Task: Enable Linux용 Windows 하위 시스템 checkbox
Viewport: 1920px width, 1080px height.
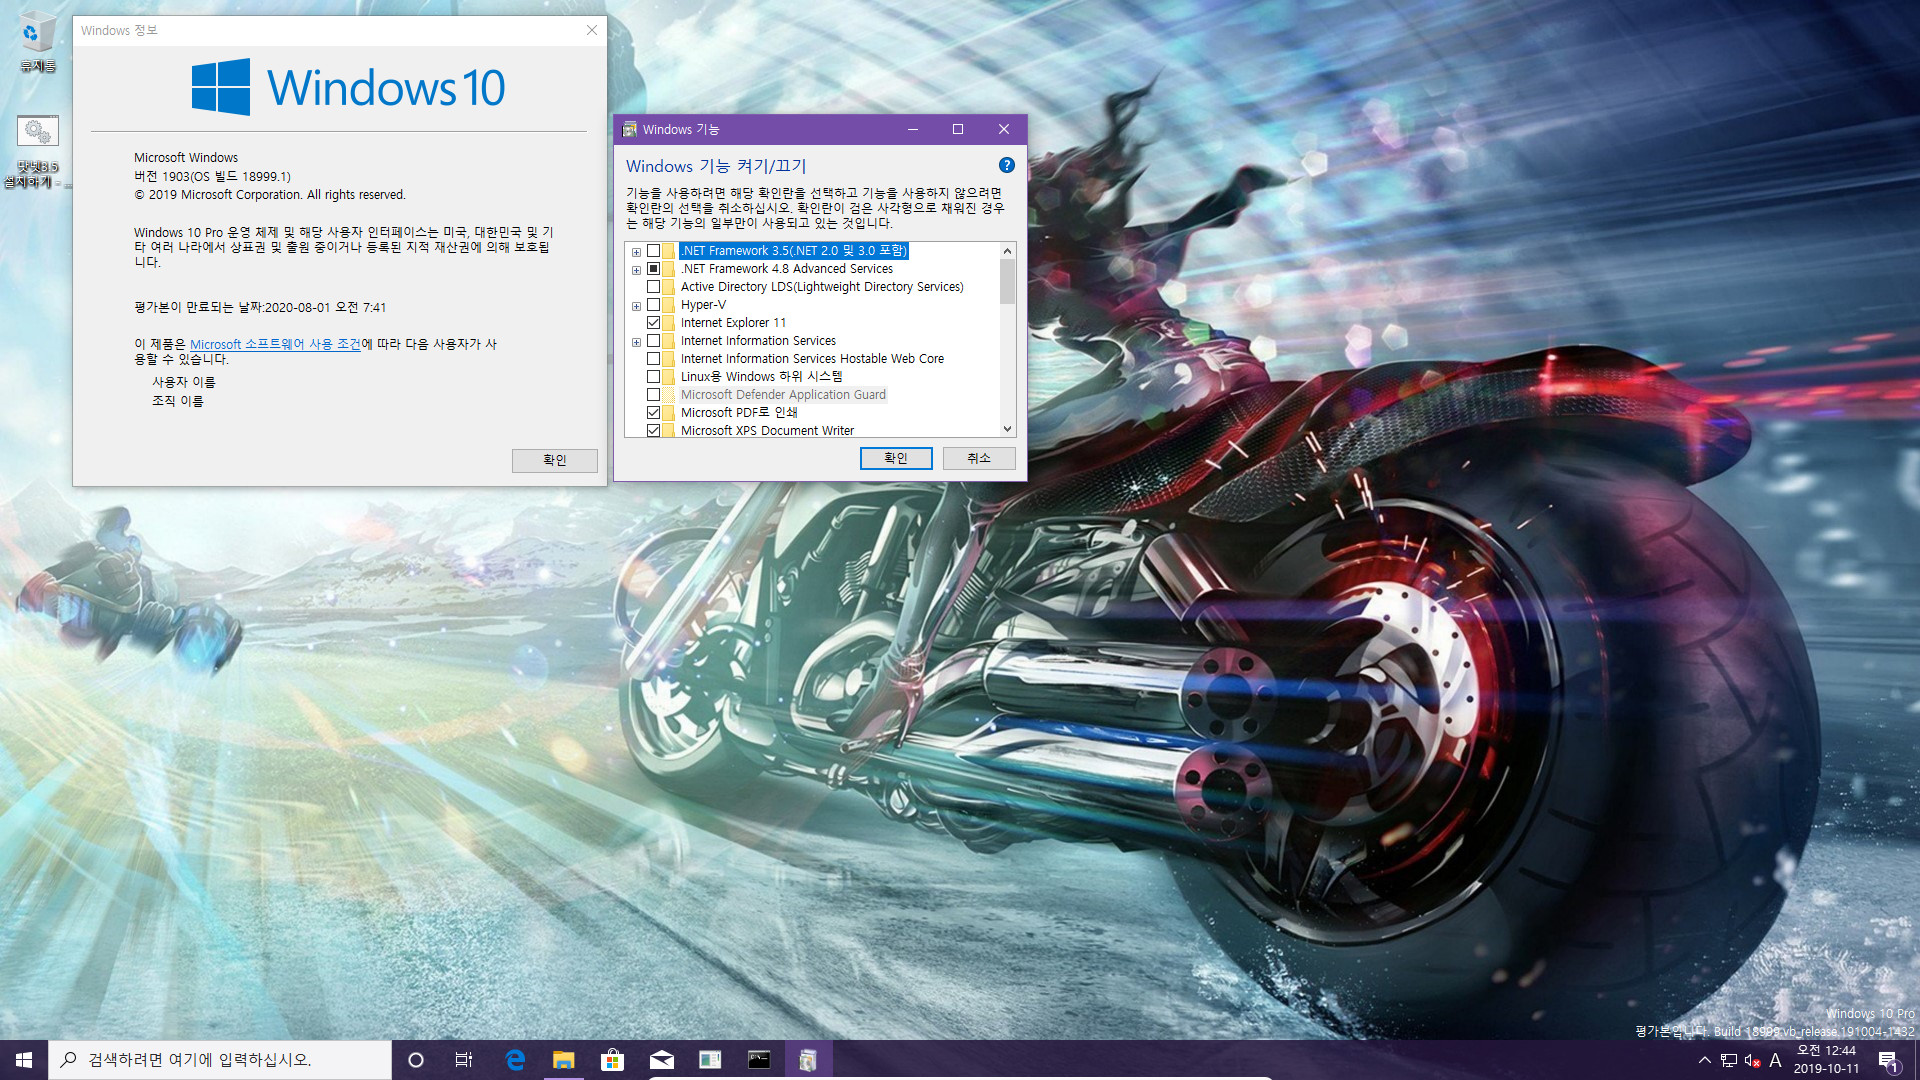Action: [653, 377]
